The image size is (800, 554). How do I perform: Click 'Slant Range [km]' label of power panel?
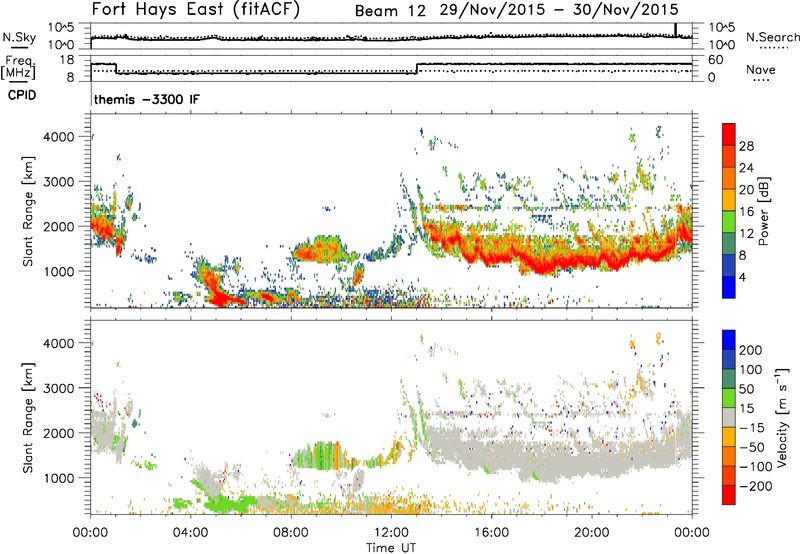pos(28,211)
